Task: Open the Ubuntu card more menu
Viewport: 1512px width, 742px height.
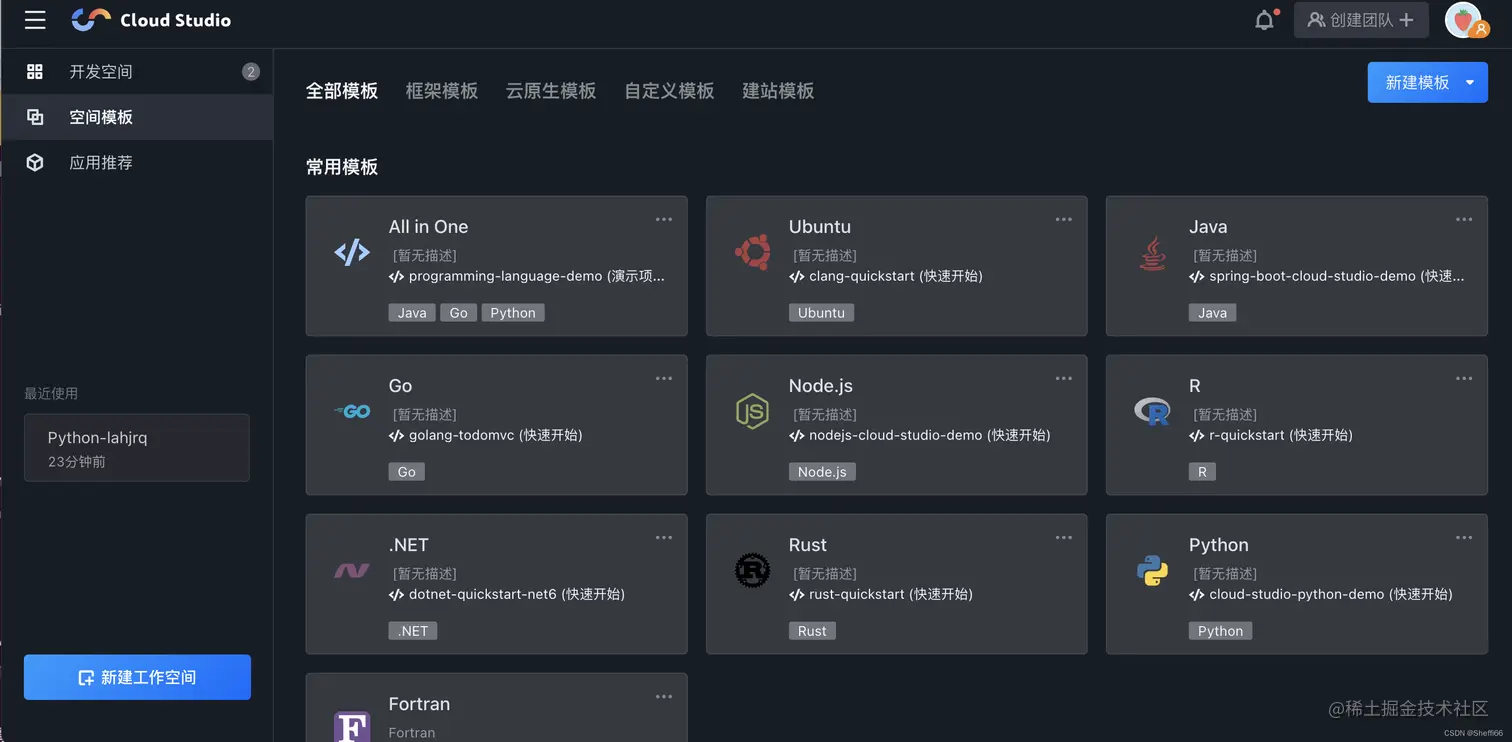Action: tap(1064, 219)
